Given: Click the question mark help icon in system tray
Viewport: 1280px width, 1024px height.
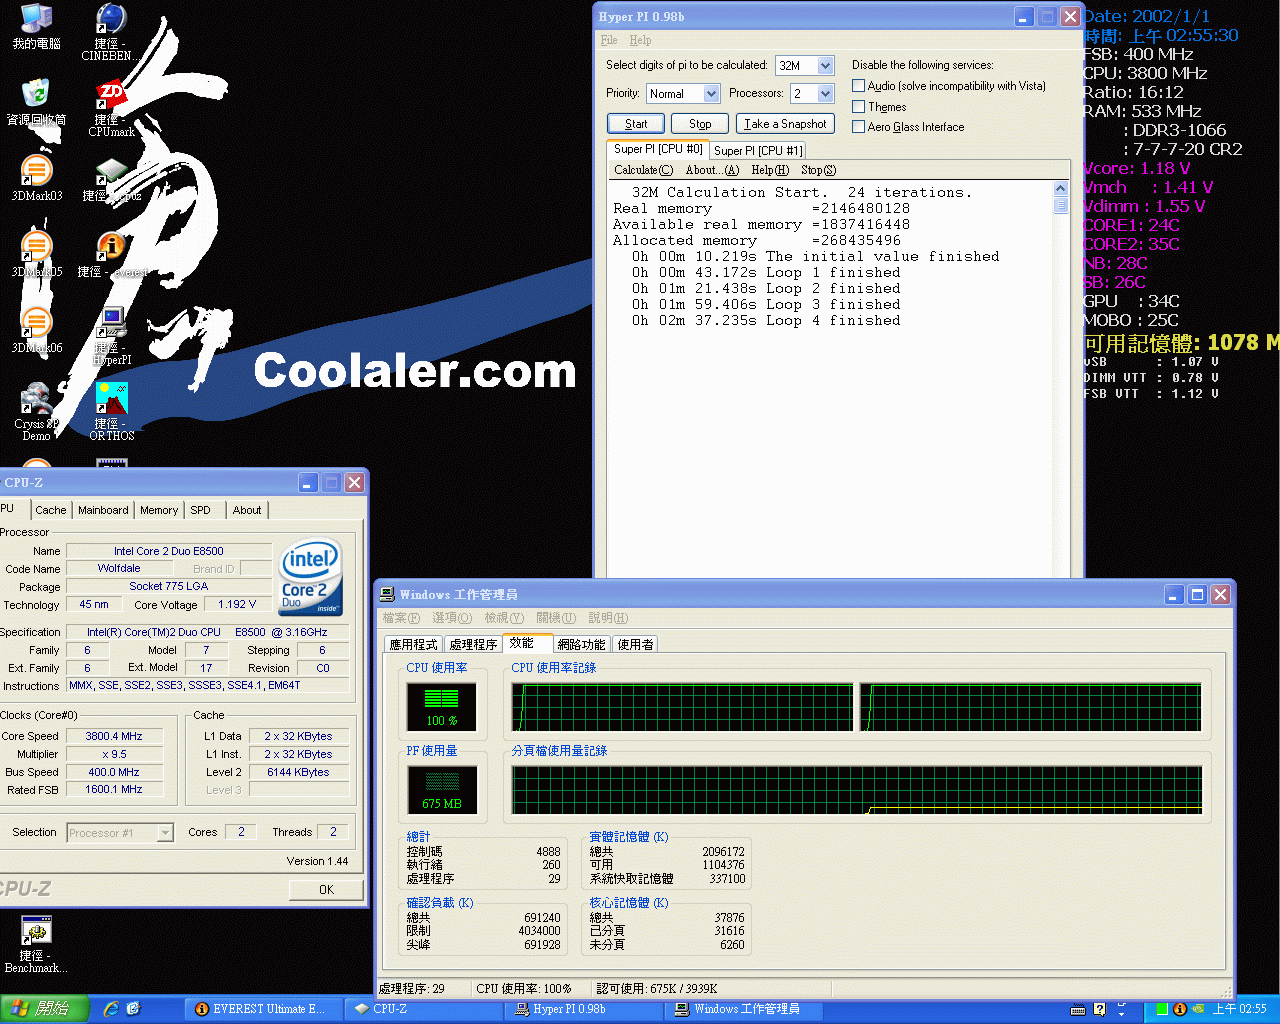Looking at the screenshot, I should point(1099,1009).
